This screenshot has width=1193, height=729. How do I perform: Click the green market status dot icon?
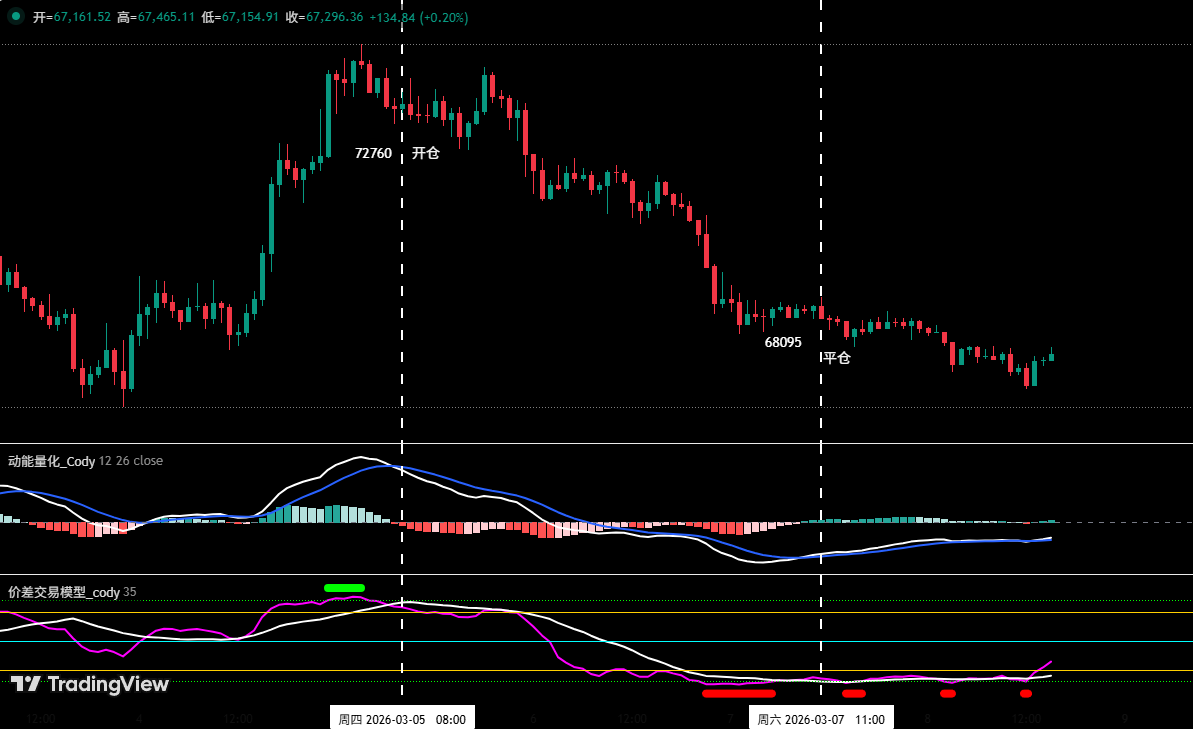[x=16, y=17]
